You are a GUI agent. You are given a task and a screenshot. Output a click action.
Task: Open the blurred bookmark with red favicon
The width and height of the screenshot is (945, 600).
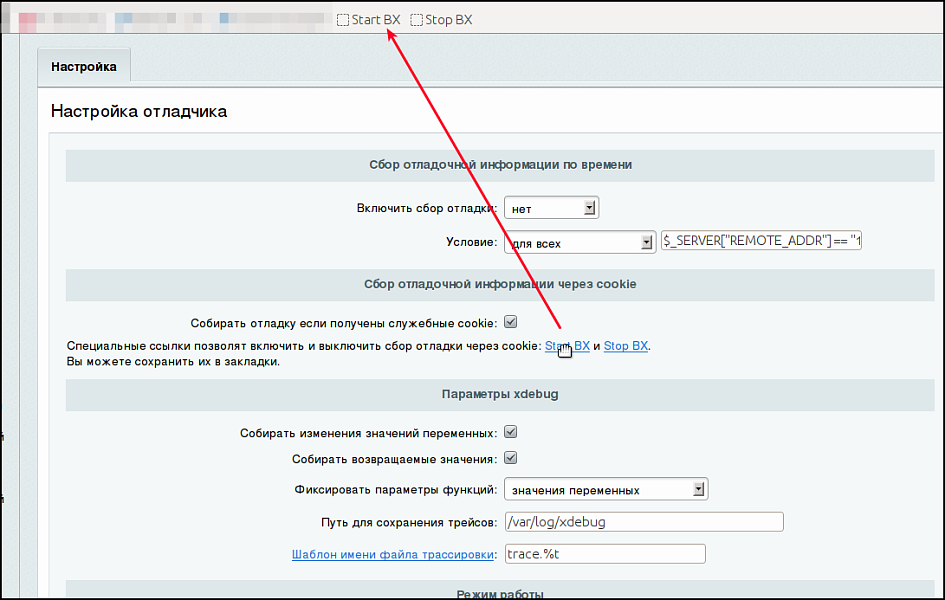60,19
